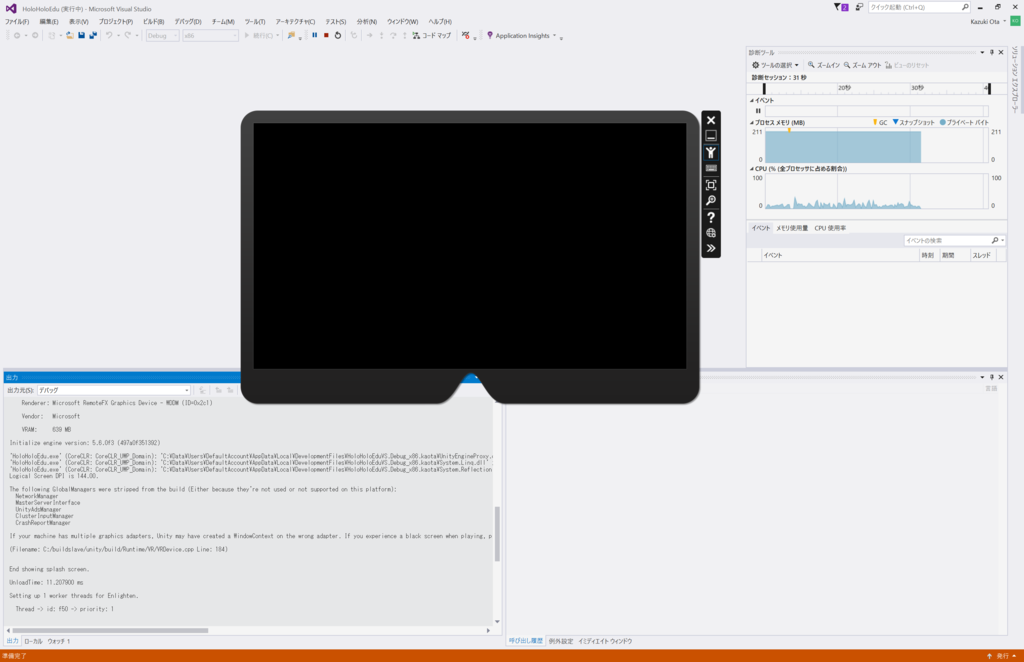The width and height of the screenshot is (1024, 662).
Task: Click ビューのリセット in diagnostic tools
Action: pyautogui.click(x=907, y=65)
